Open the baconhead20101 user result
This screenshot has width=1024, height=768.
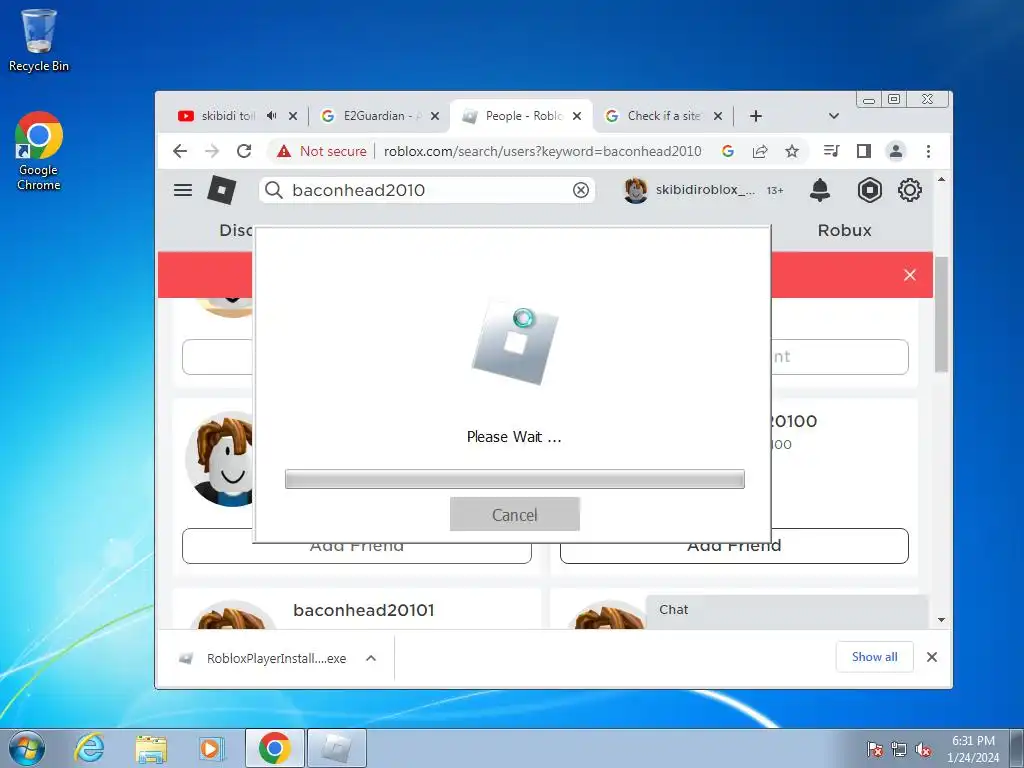[x=364, y=610]
